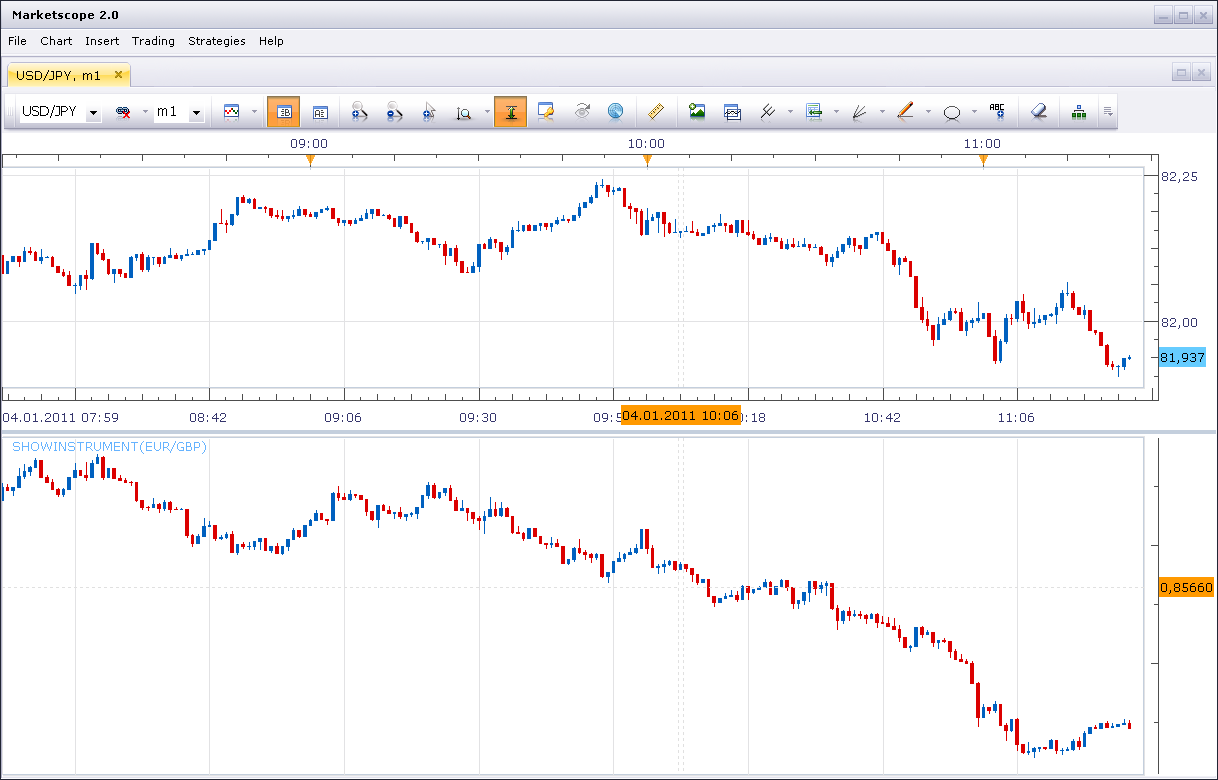
Task: Toggle the A price display button
Action: pos(320,112)
